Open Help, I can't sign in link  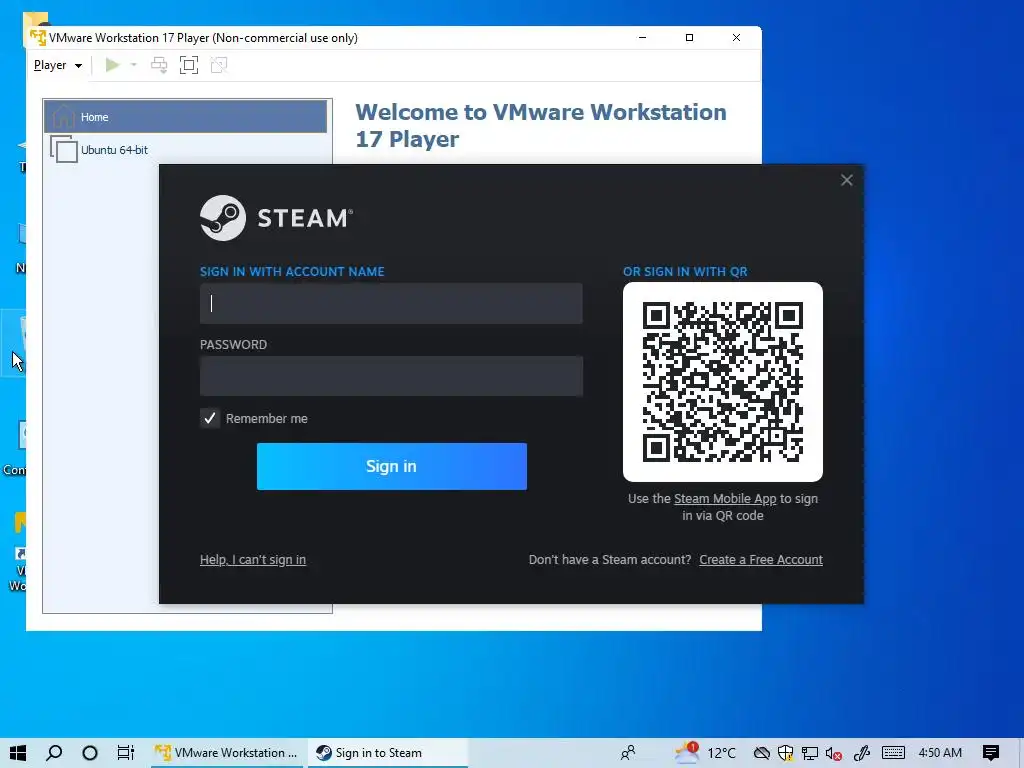253,560
